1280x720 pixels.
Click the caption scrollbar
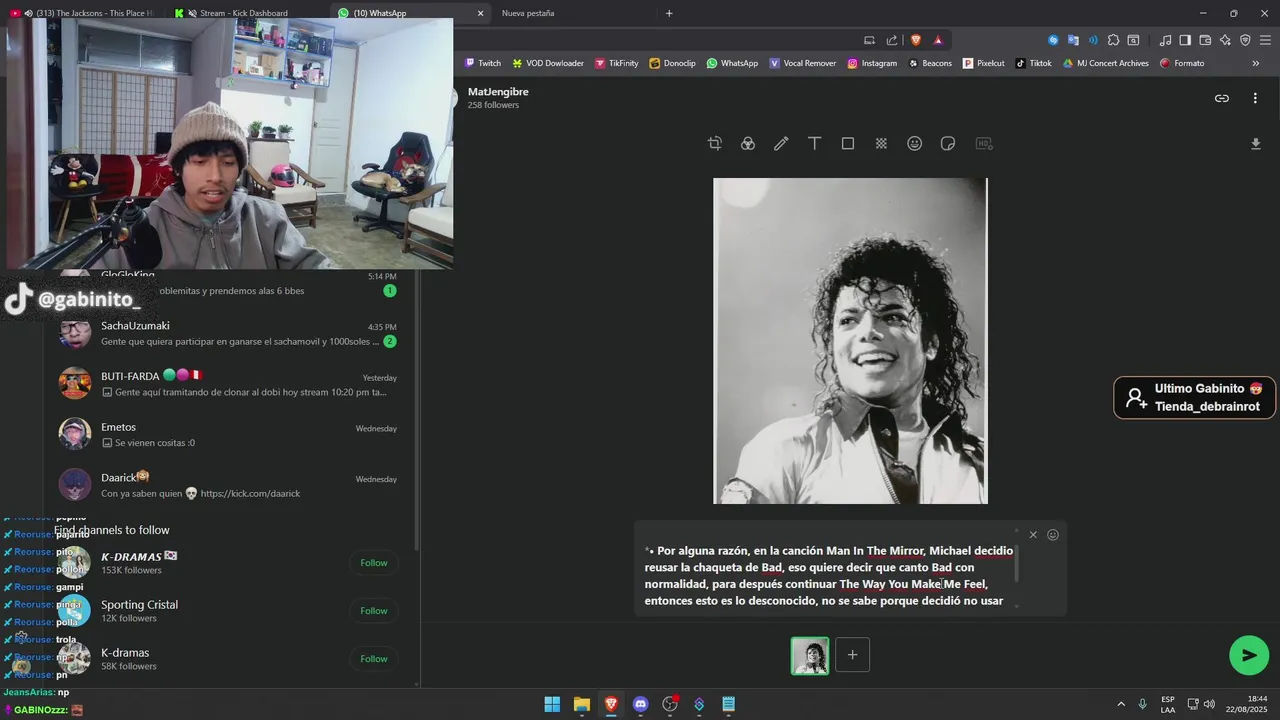coord(1017,565)
